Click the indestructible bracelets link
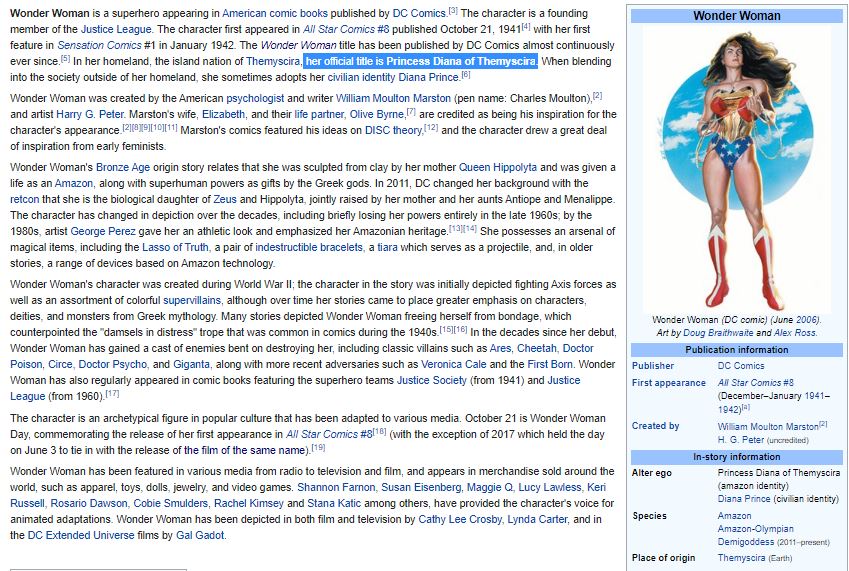This screenshot has width=849, height=571. pyautogui.click(x=309, y=247)
